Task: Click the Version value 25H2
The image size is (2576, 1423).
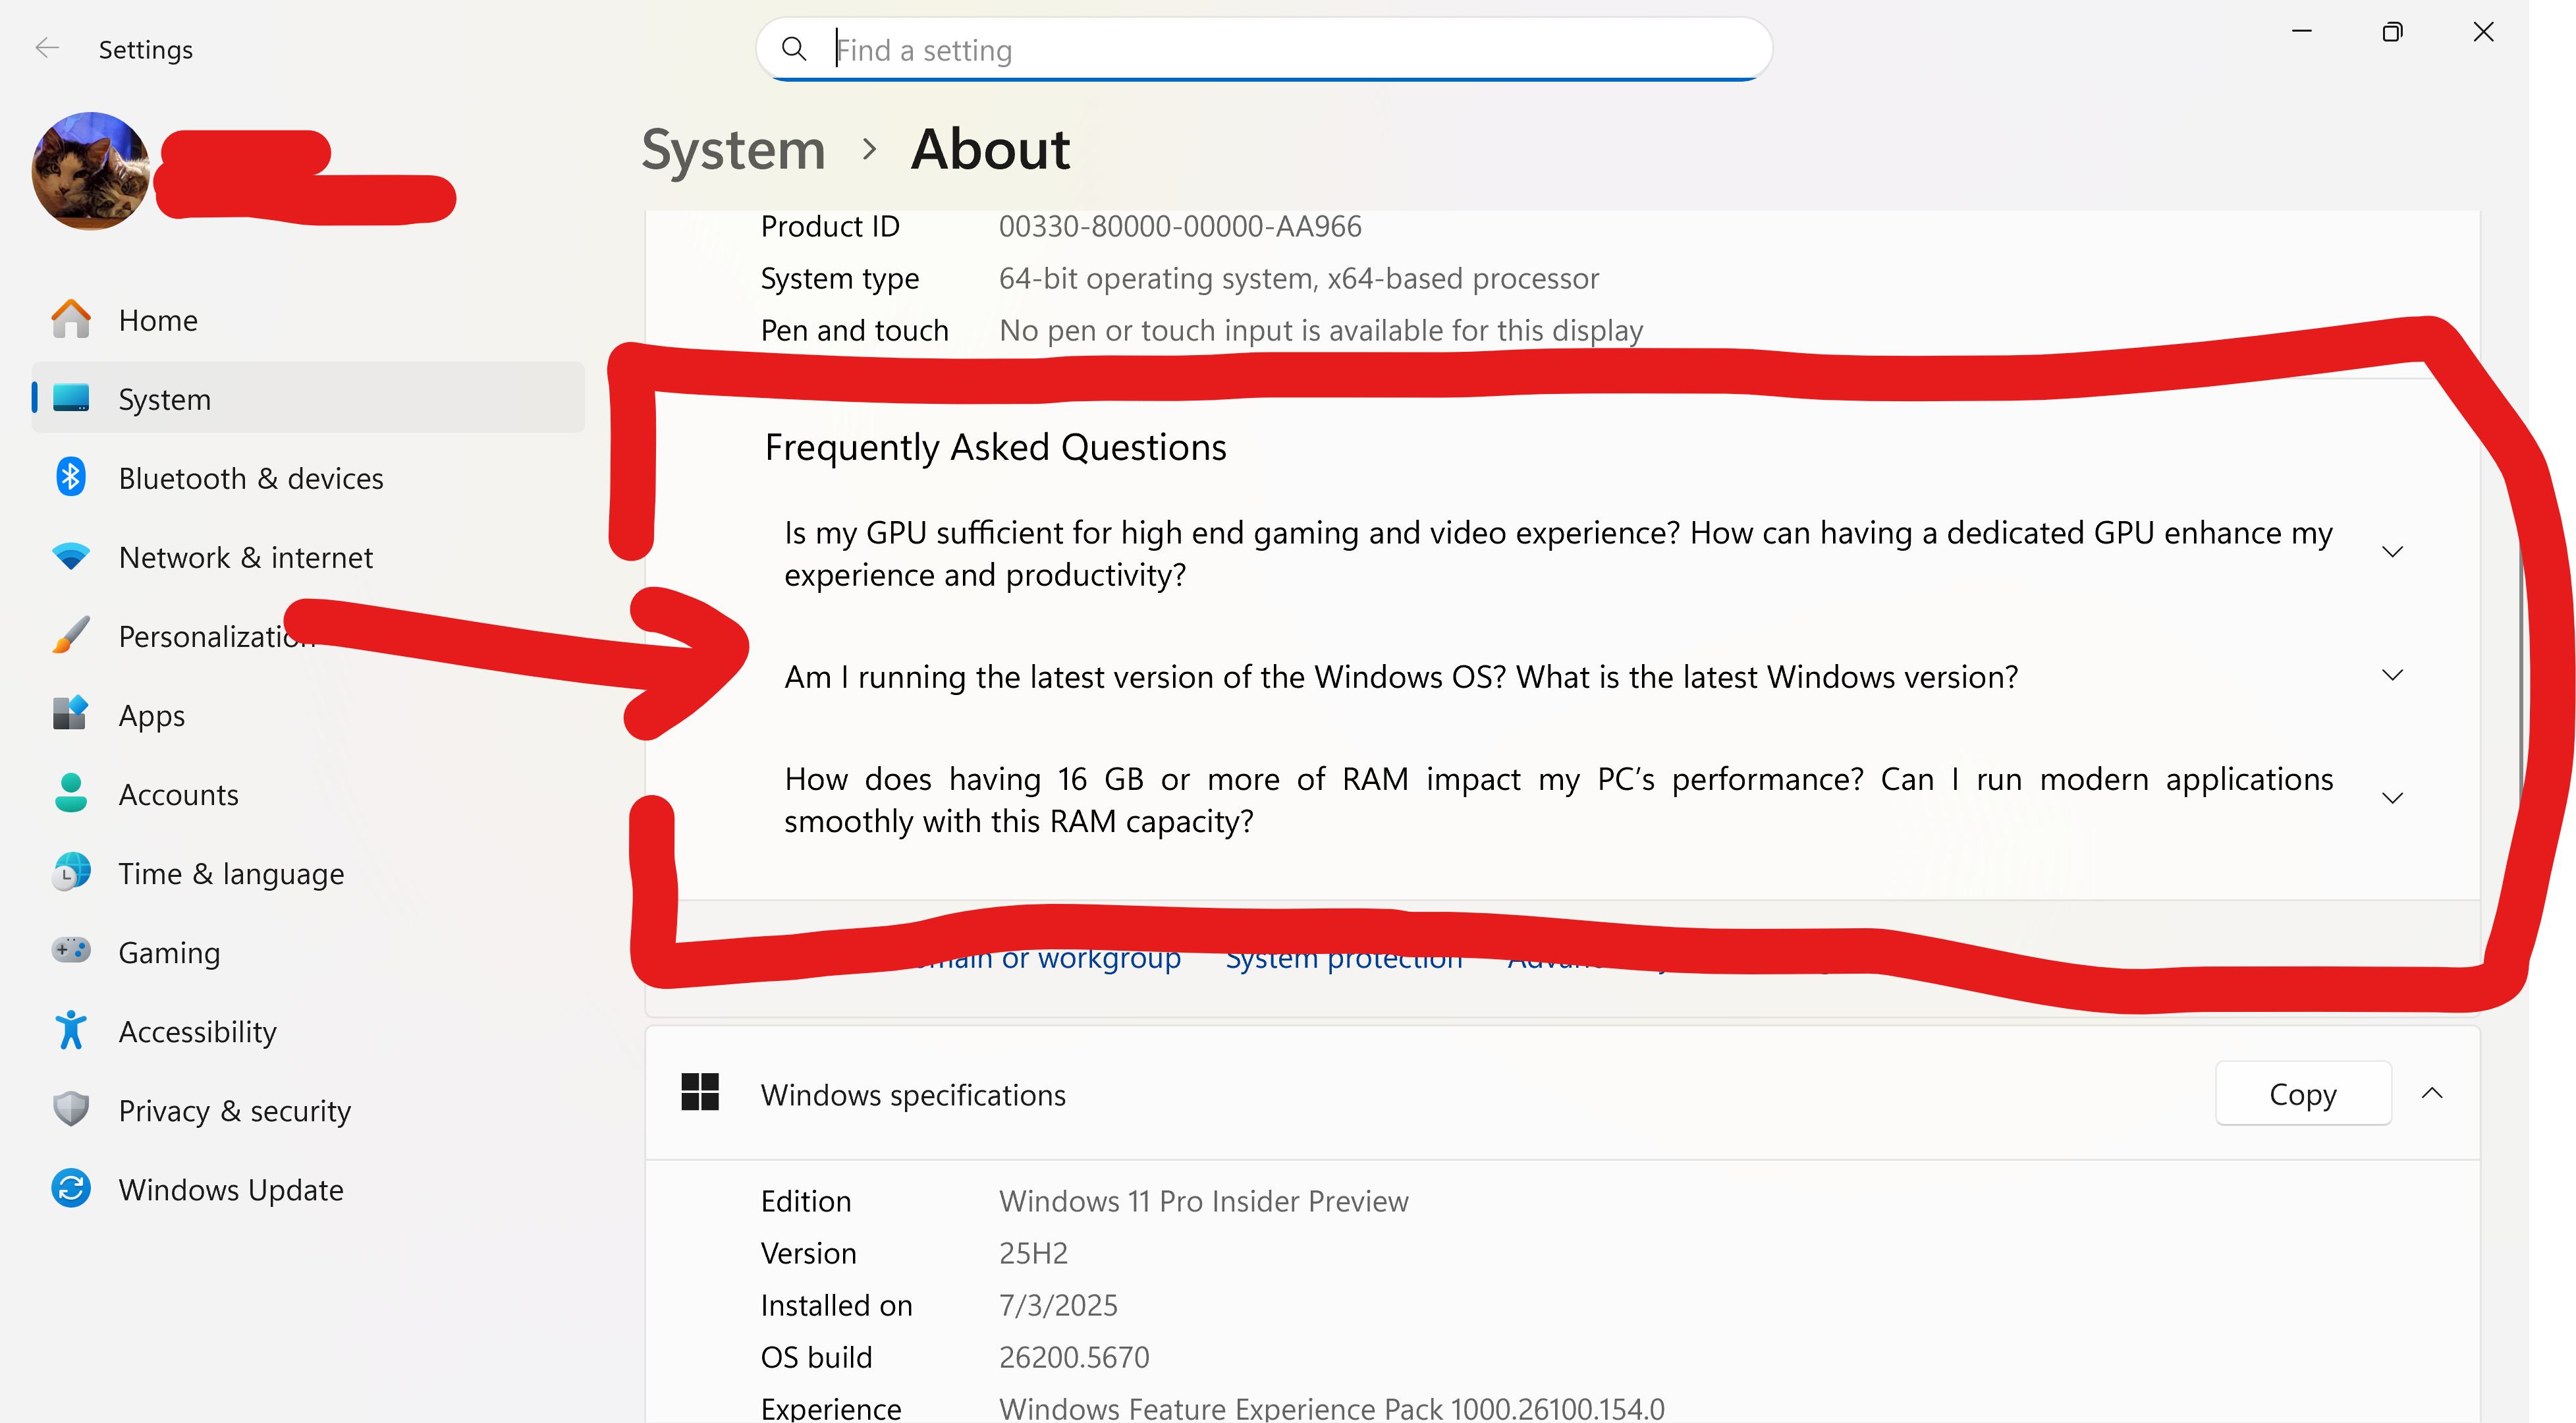Action: 1033,1253
